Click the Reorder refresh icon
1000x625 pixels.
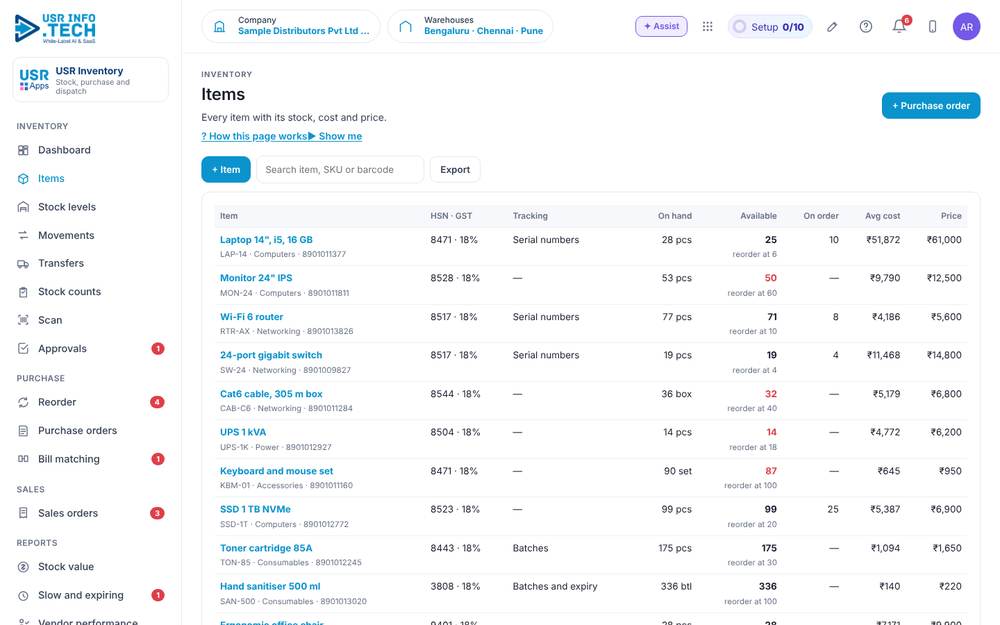click(x=23, y=402)
